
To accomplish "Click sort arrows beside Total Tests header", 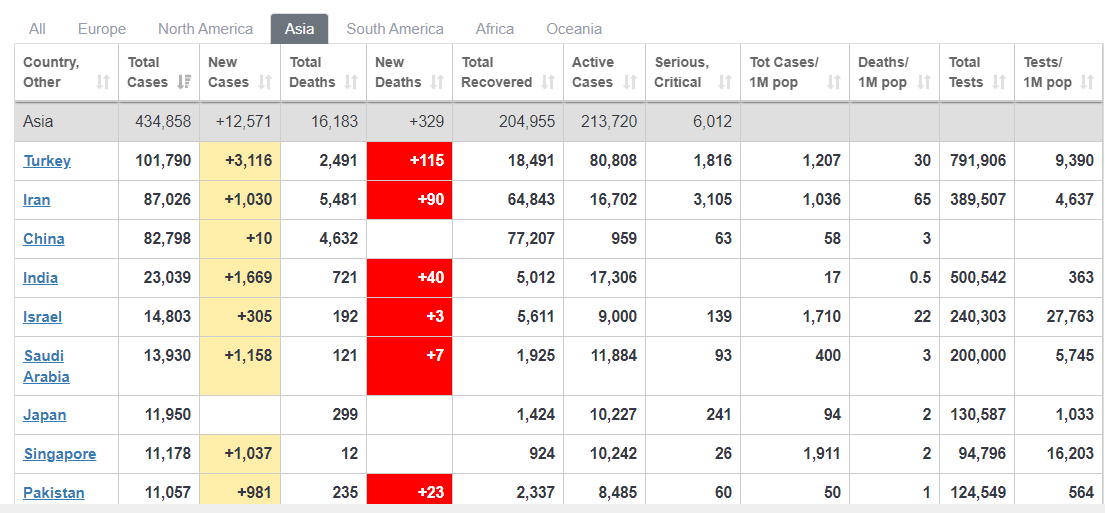I will [x=999, y=82].
